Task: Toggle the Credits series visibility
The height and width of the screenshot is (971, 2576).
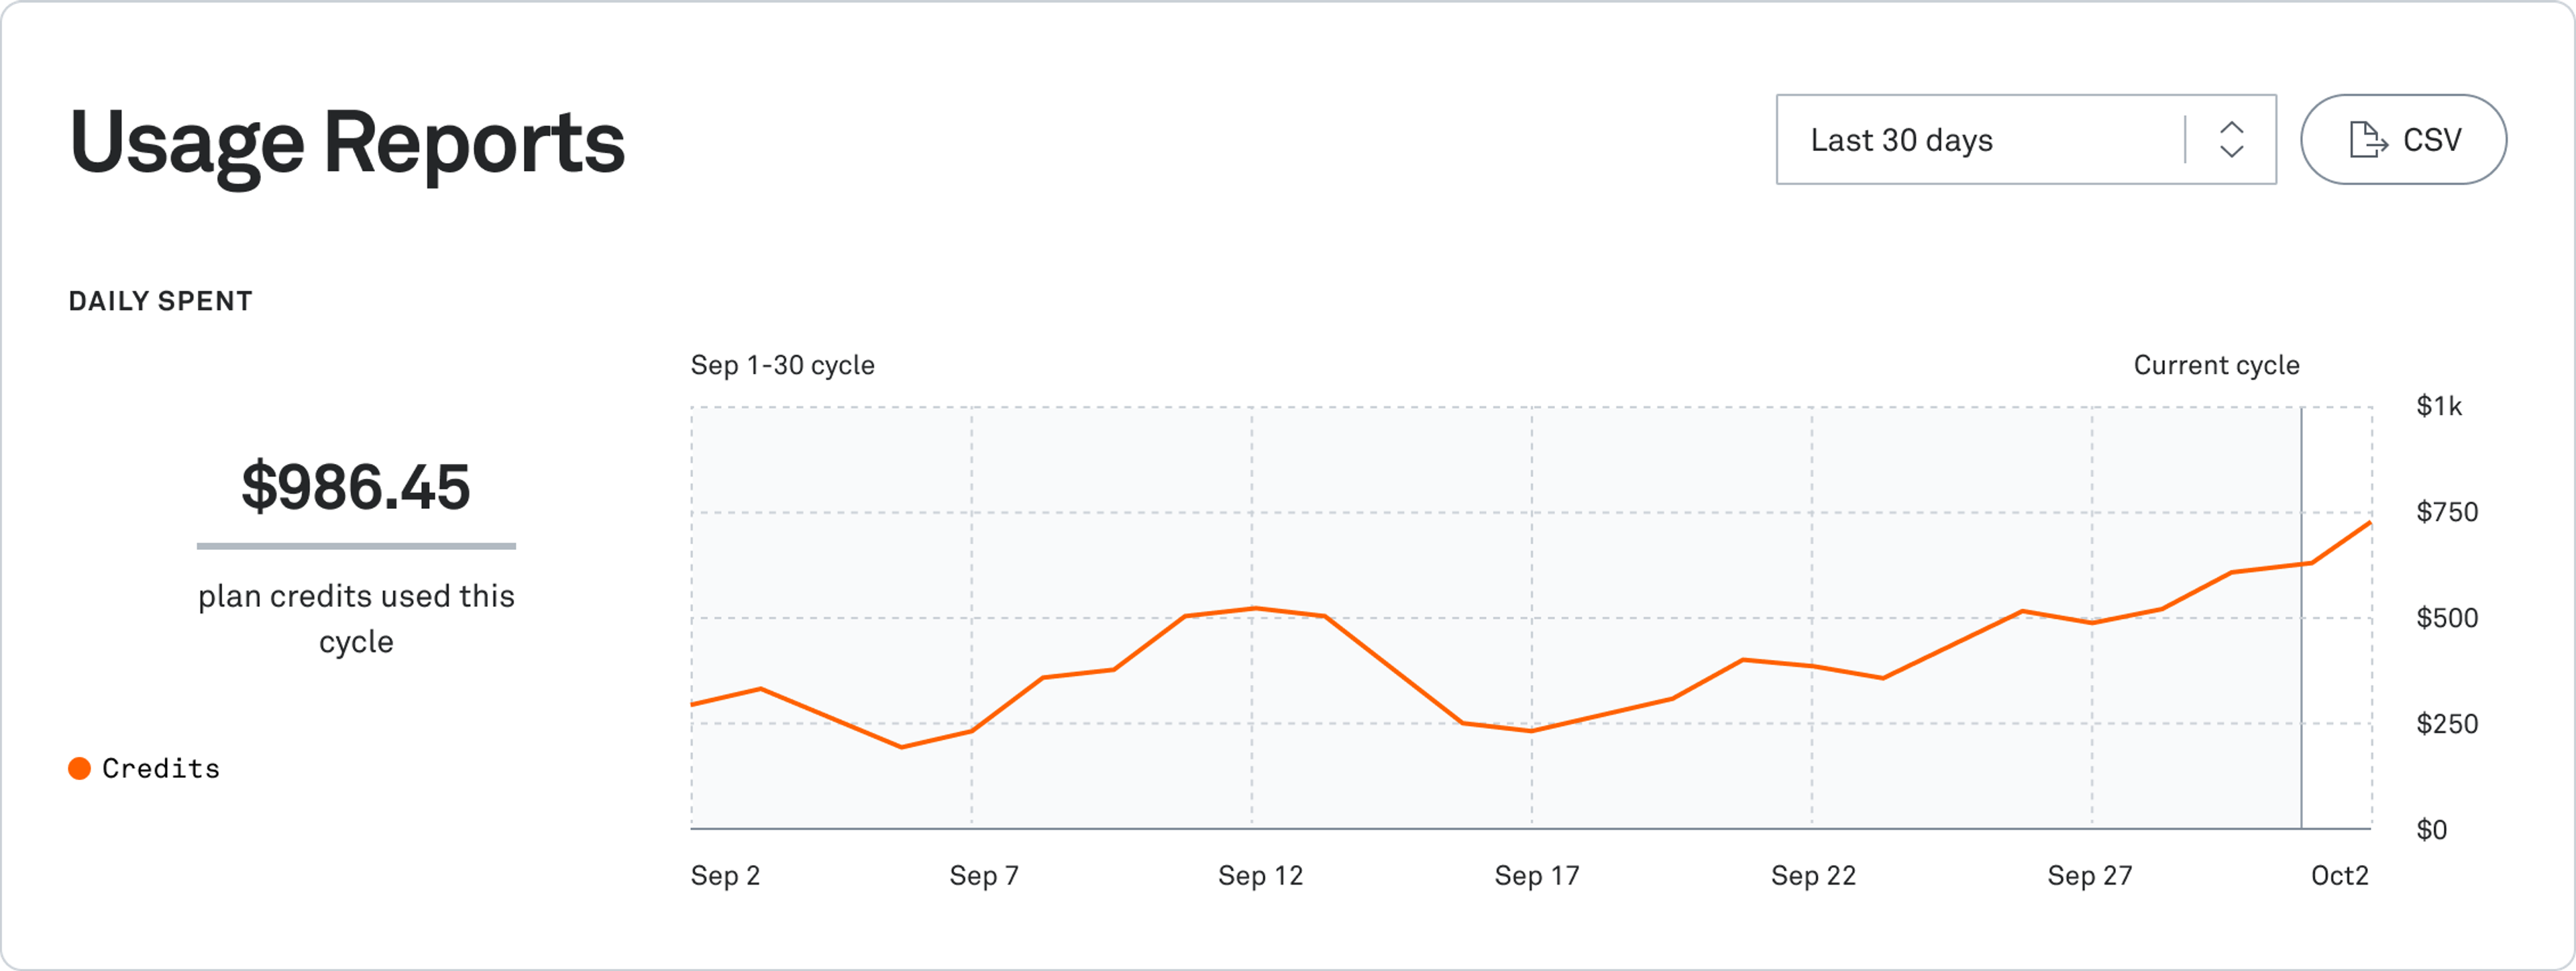Action: [x=160, y=768]
